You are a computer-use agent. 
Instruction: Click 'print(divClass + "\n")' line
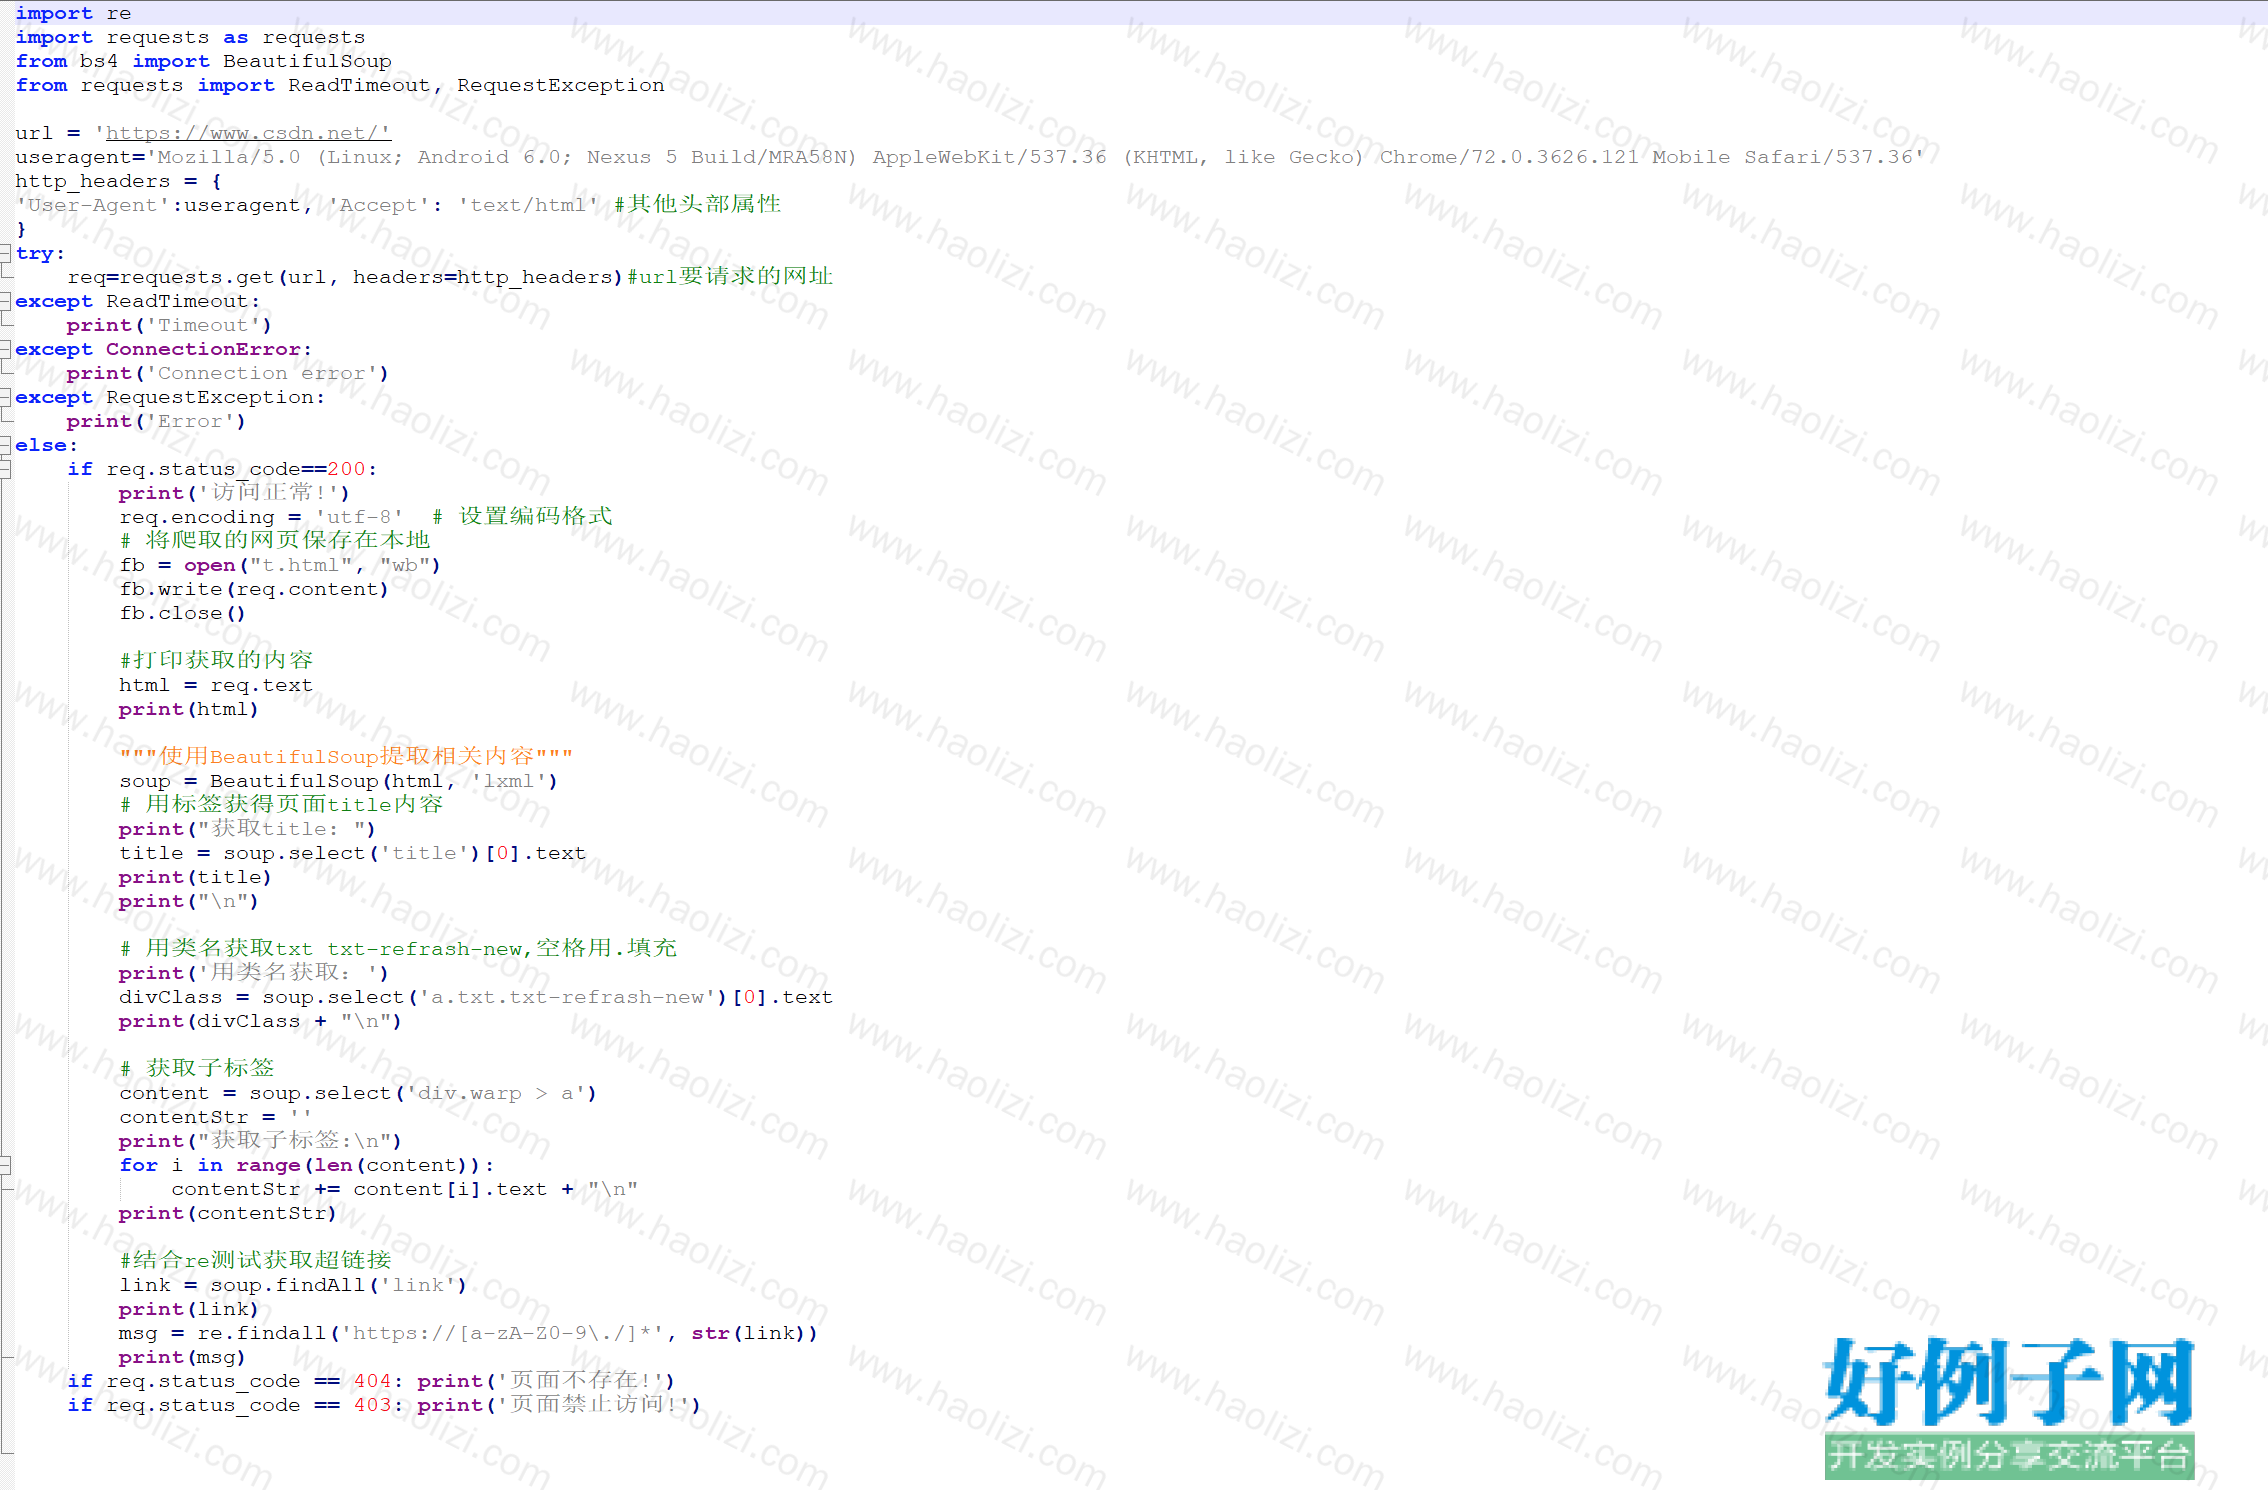(x=260, y=1021)
